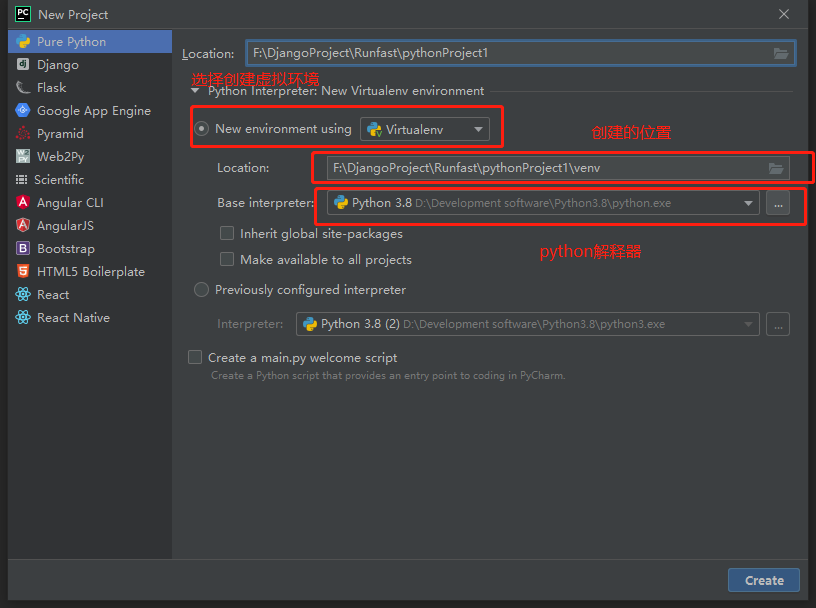Click the Google App Engine icon
The height and width of the screenshot is (608, 816).
point(23,110)
